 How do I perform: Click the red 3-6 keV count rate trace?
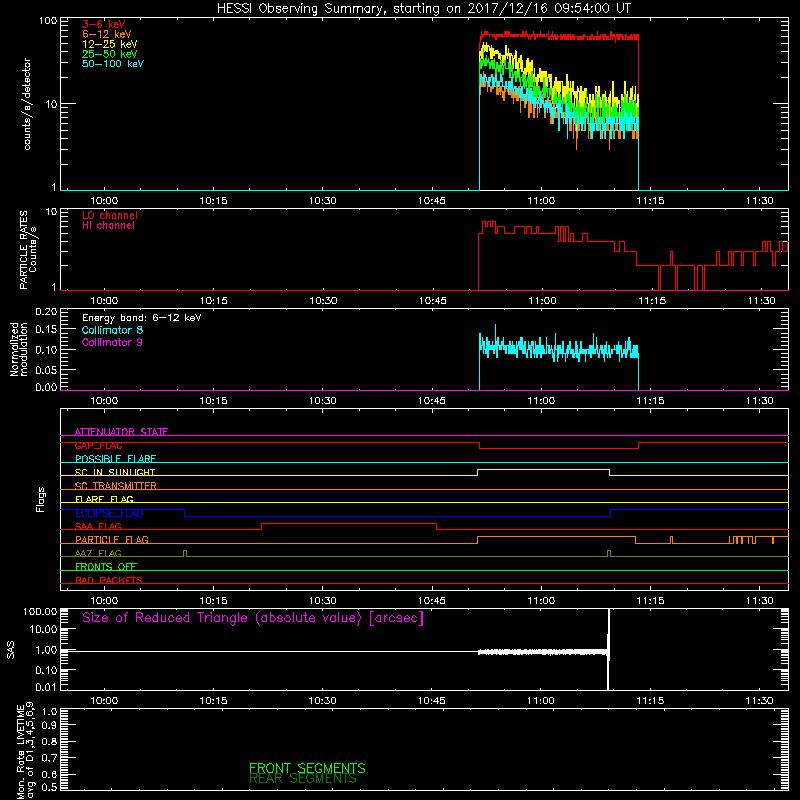(x=559, y=36)
